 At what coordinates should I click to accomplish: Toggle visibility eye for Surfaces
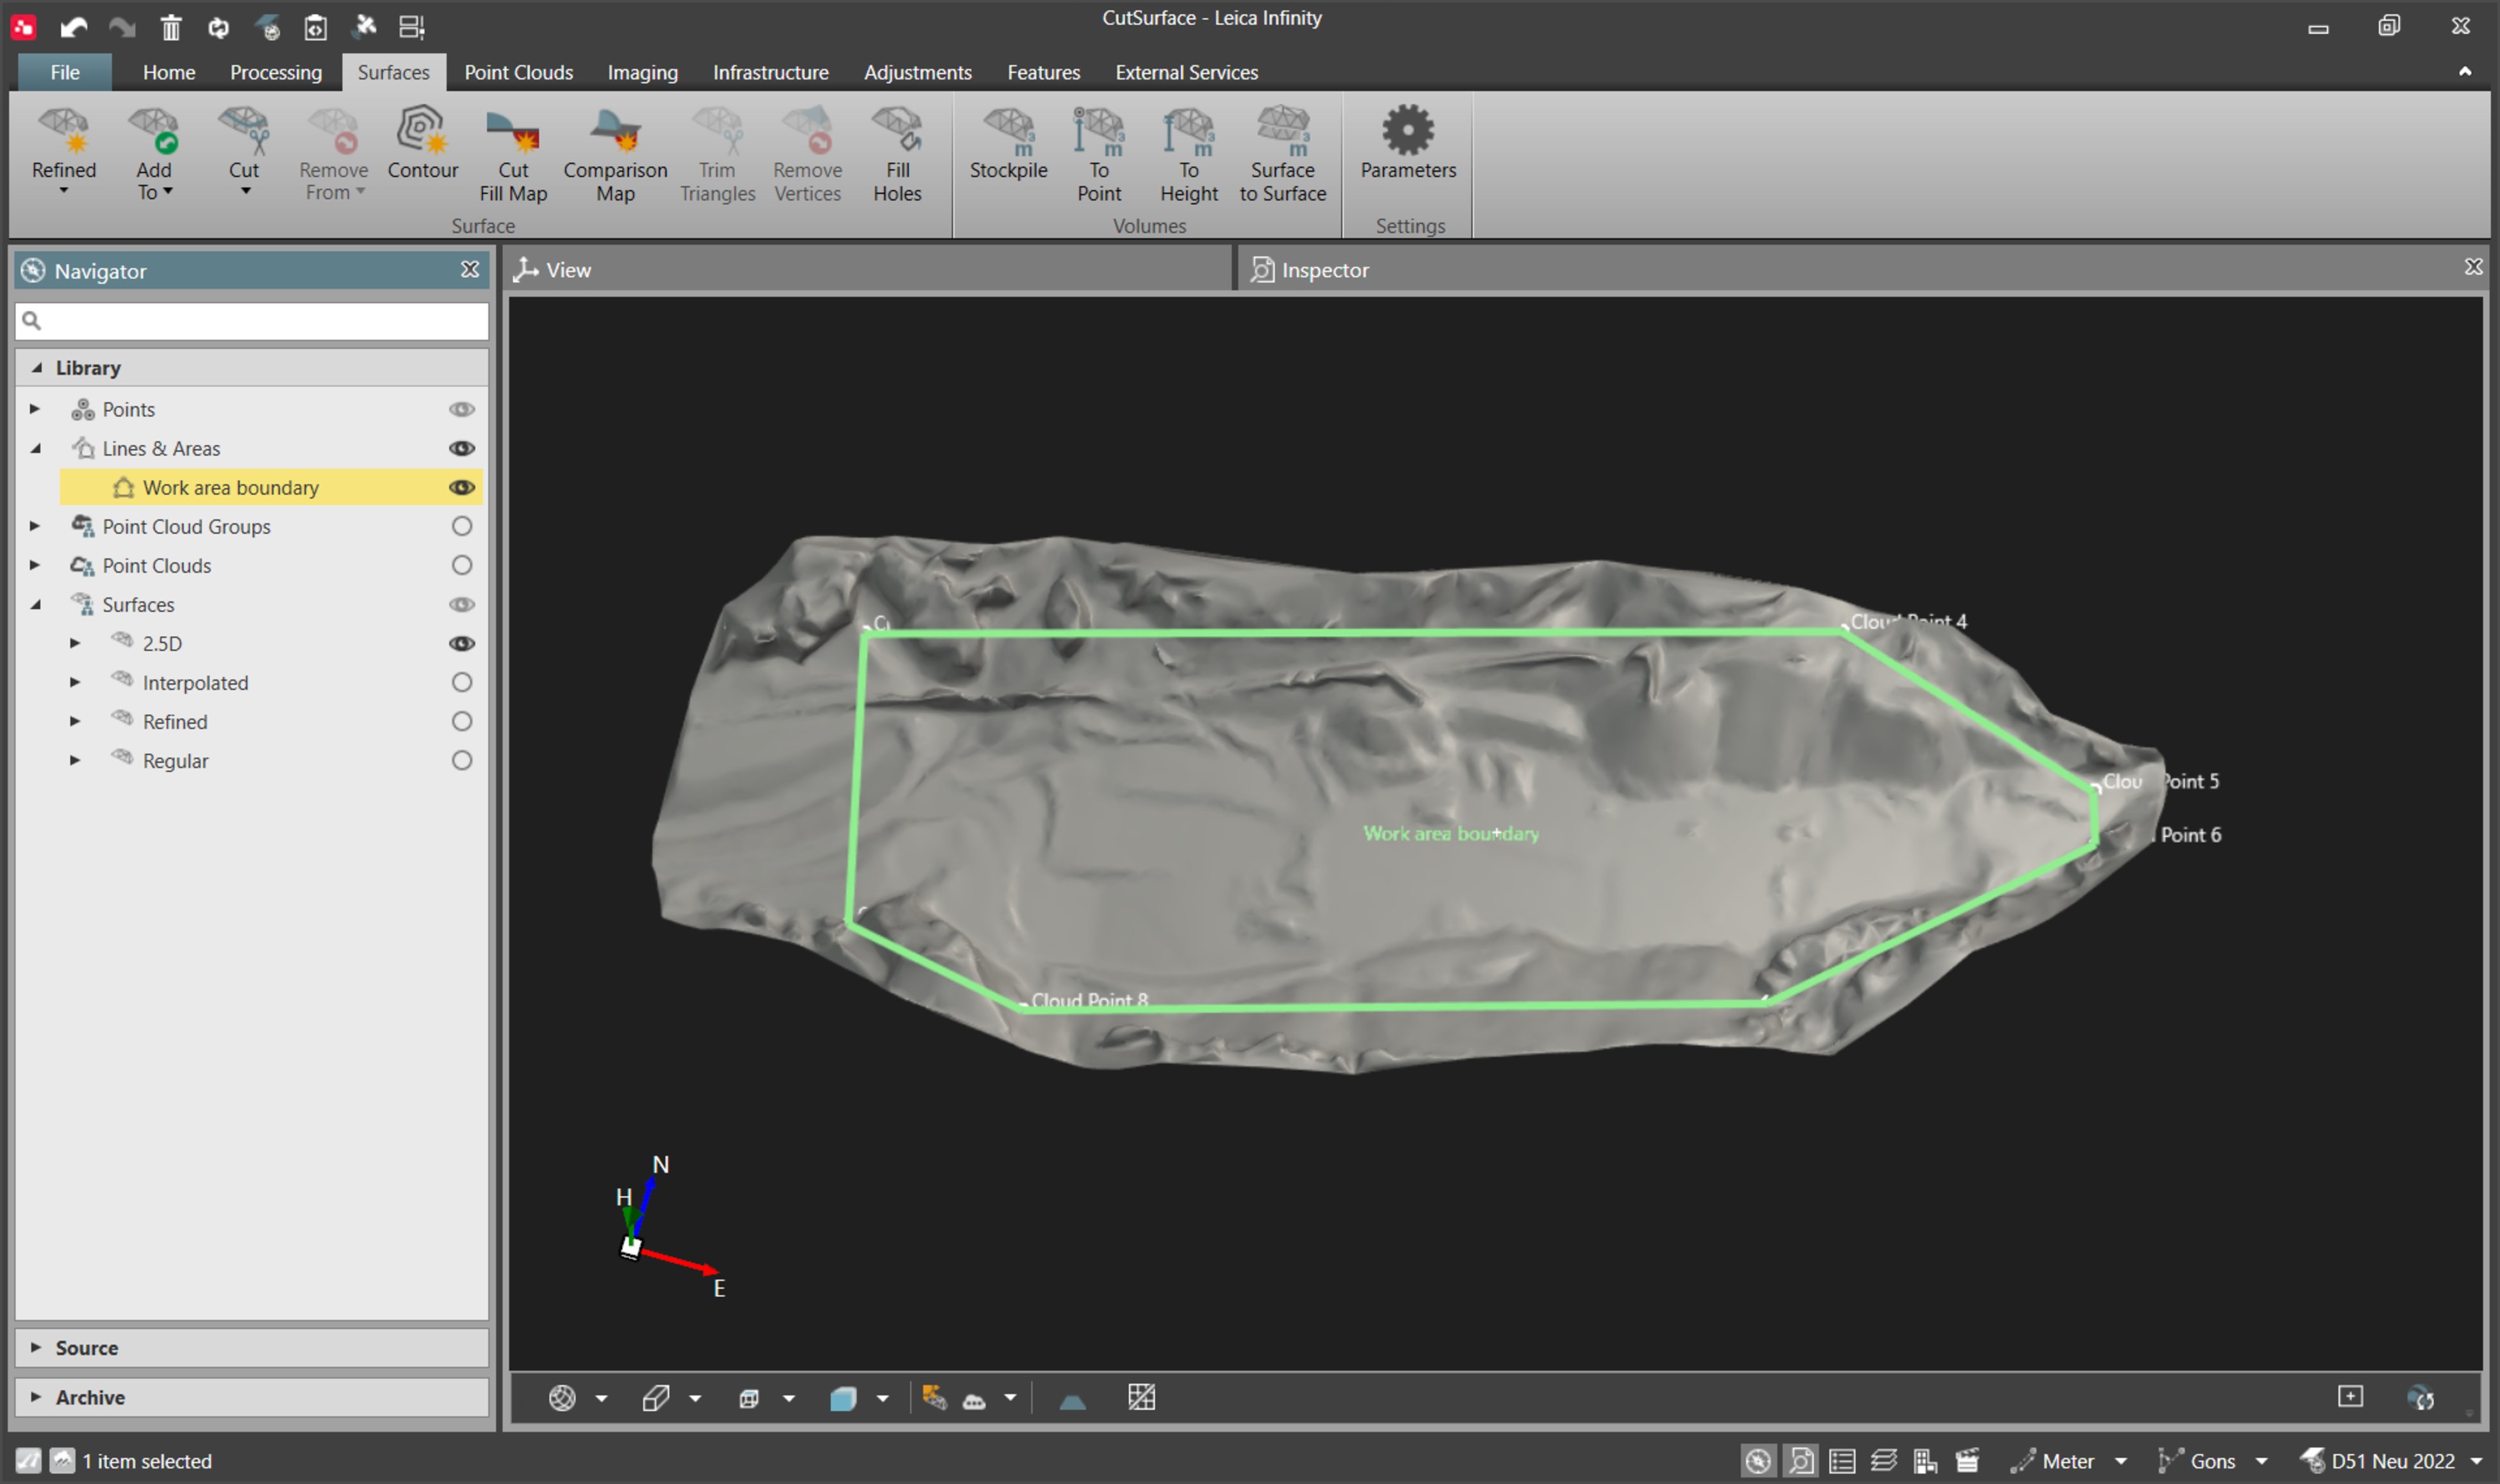click(462, 604)
